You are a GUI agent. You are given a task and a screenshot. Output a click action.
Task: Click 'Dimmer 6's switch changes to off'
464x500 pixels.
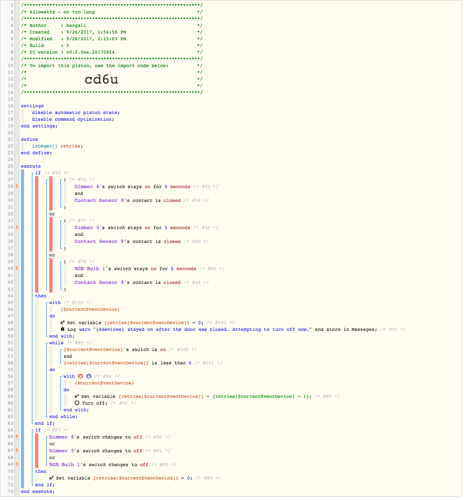click(96, 438)
